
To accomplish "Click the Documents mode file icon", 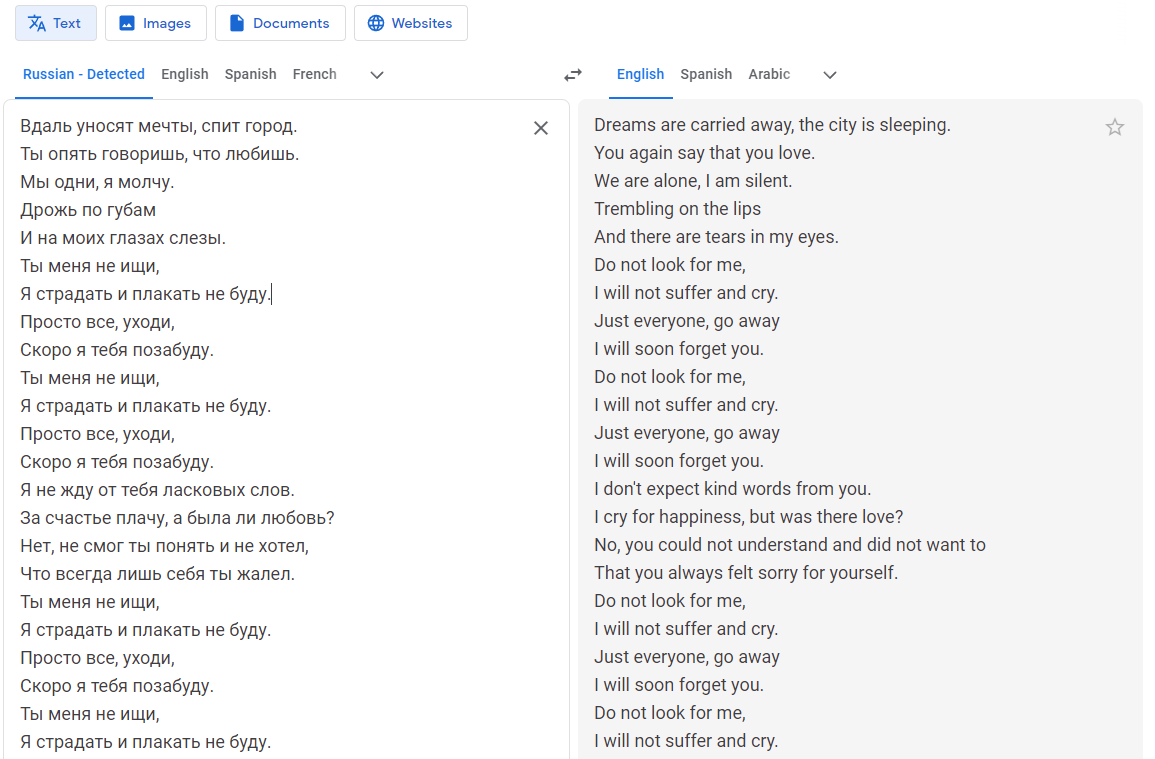I will pyautogui.click(x=237, y=23).
